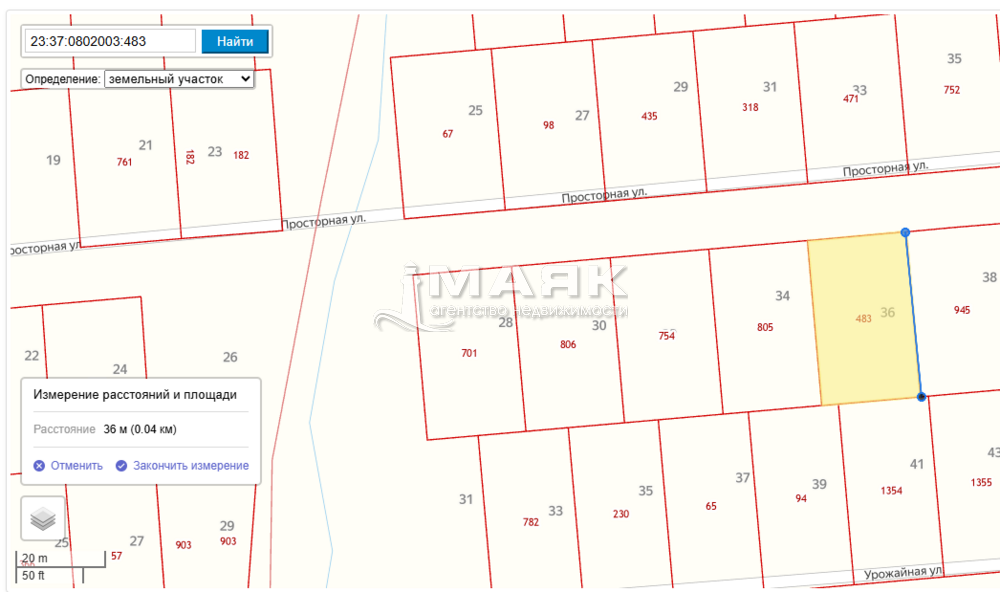Click the lower dark measurement endpoint
The width and height of the screenshot is (1000, 592).
tap(921, 397)
